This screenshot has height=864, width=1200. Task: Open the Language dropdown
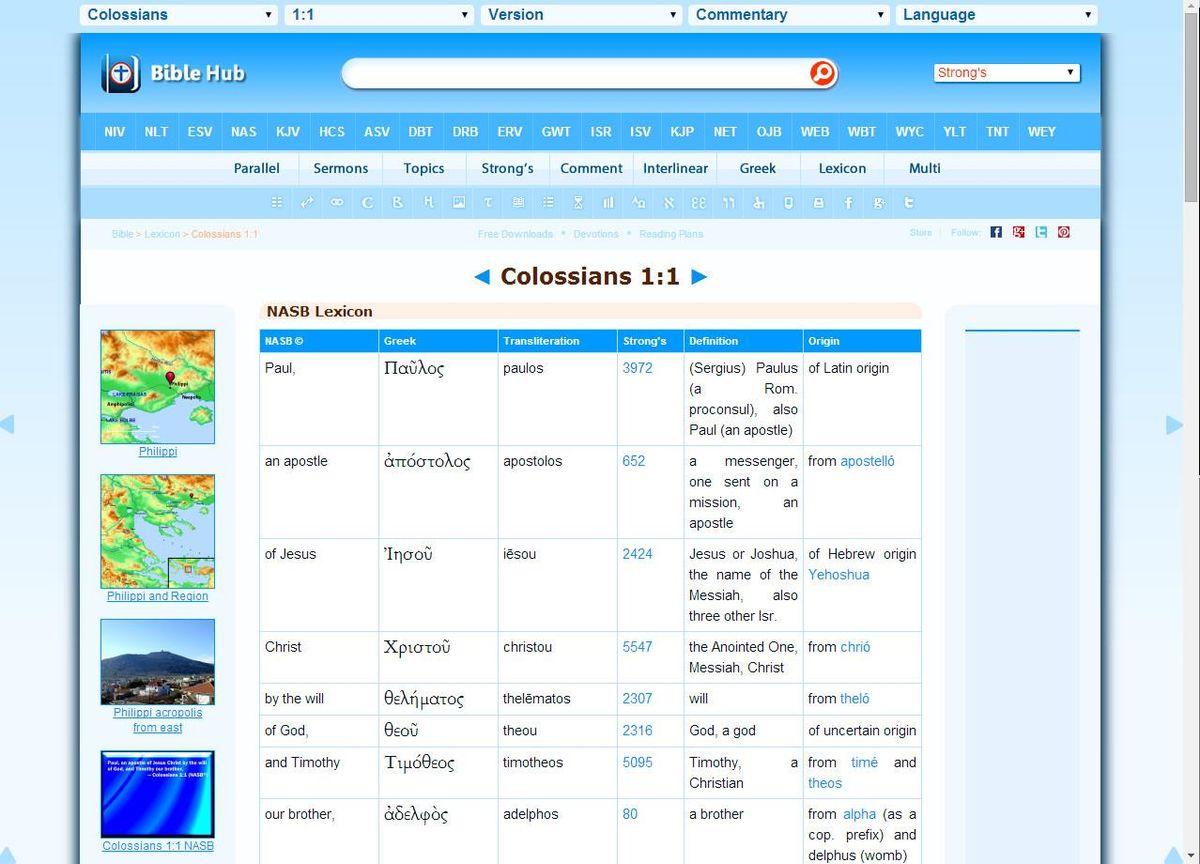pyautogui.click(x=997, y=15)
